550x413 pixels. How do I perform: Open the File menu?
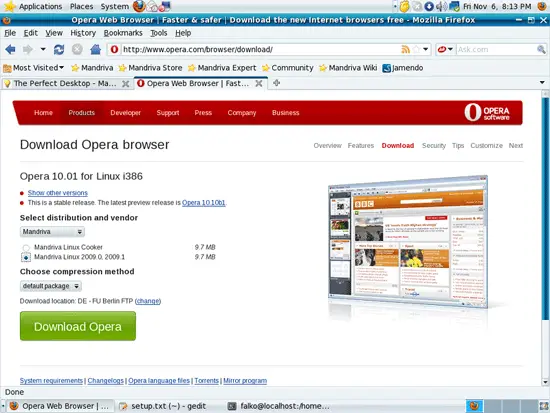click(x=10, y=33)
